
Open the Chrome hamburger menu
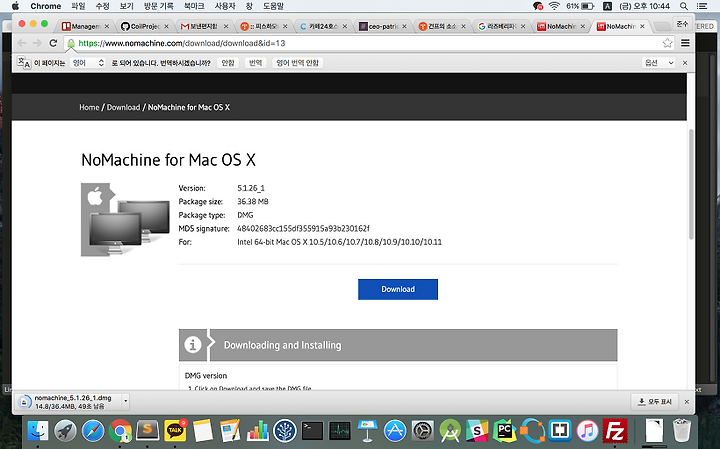point(685,43)
